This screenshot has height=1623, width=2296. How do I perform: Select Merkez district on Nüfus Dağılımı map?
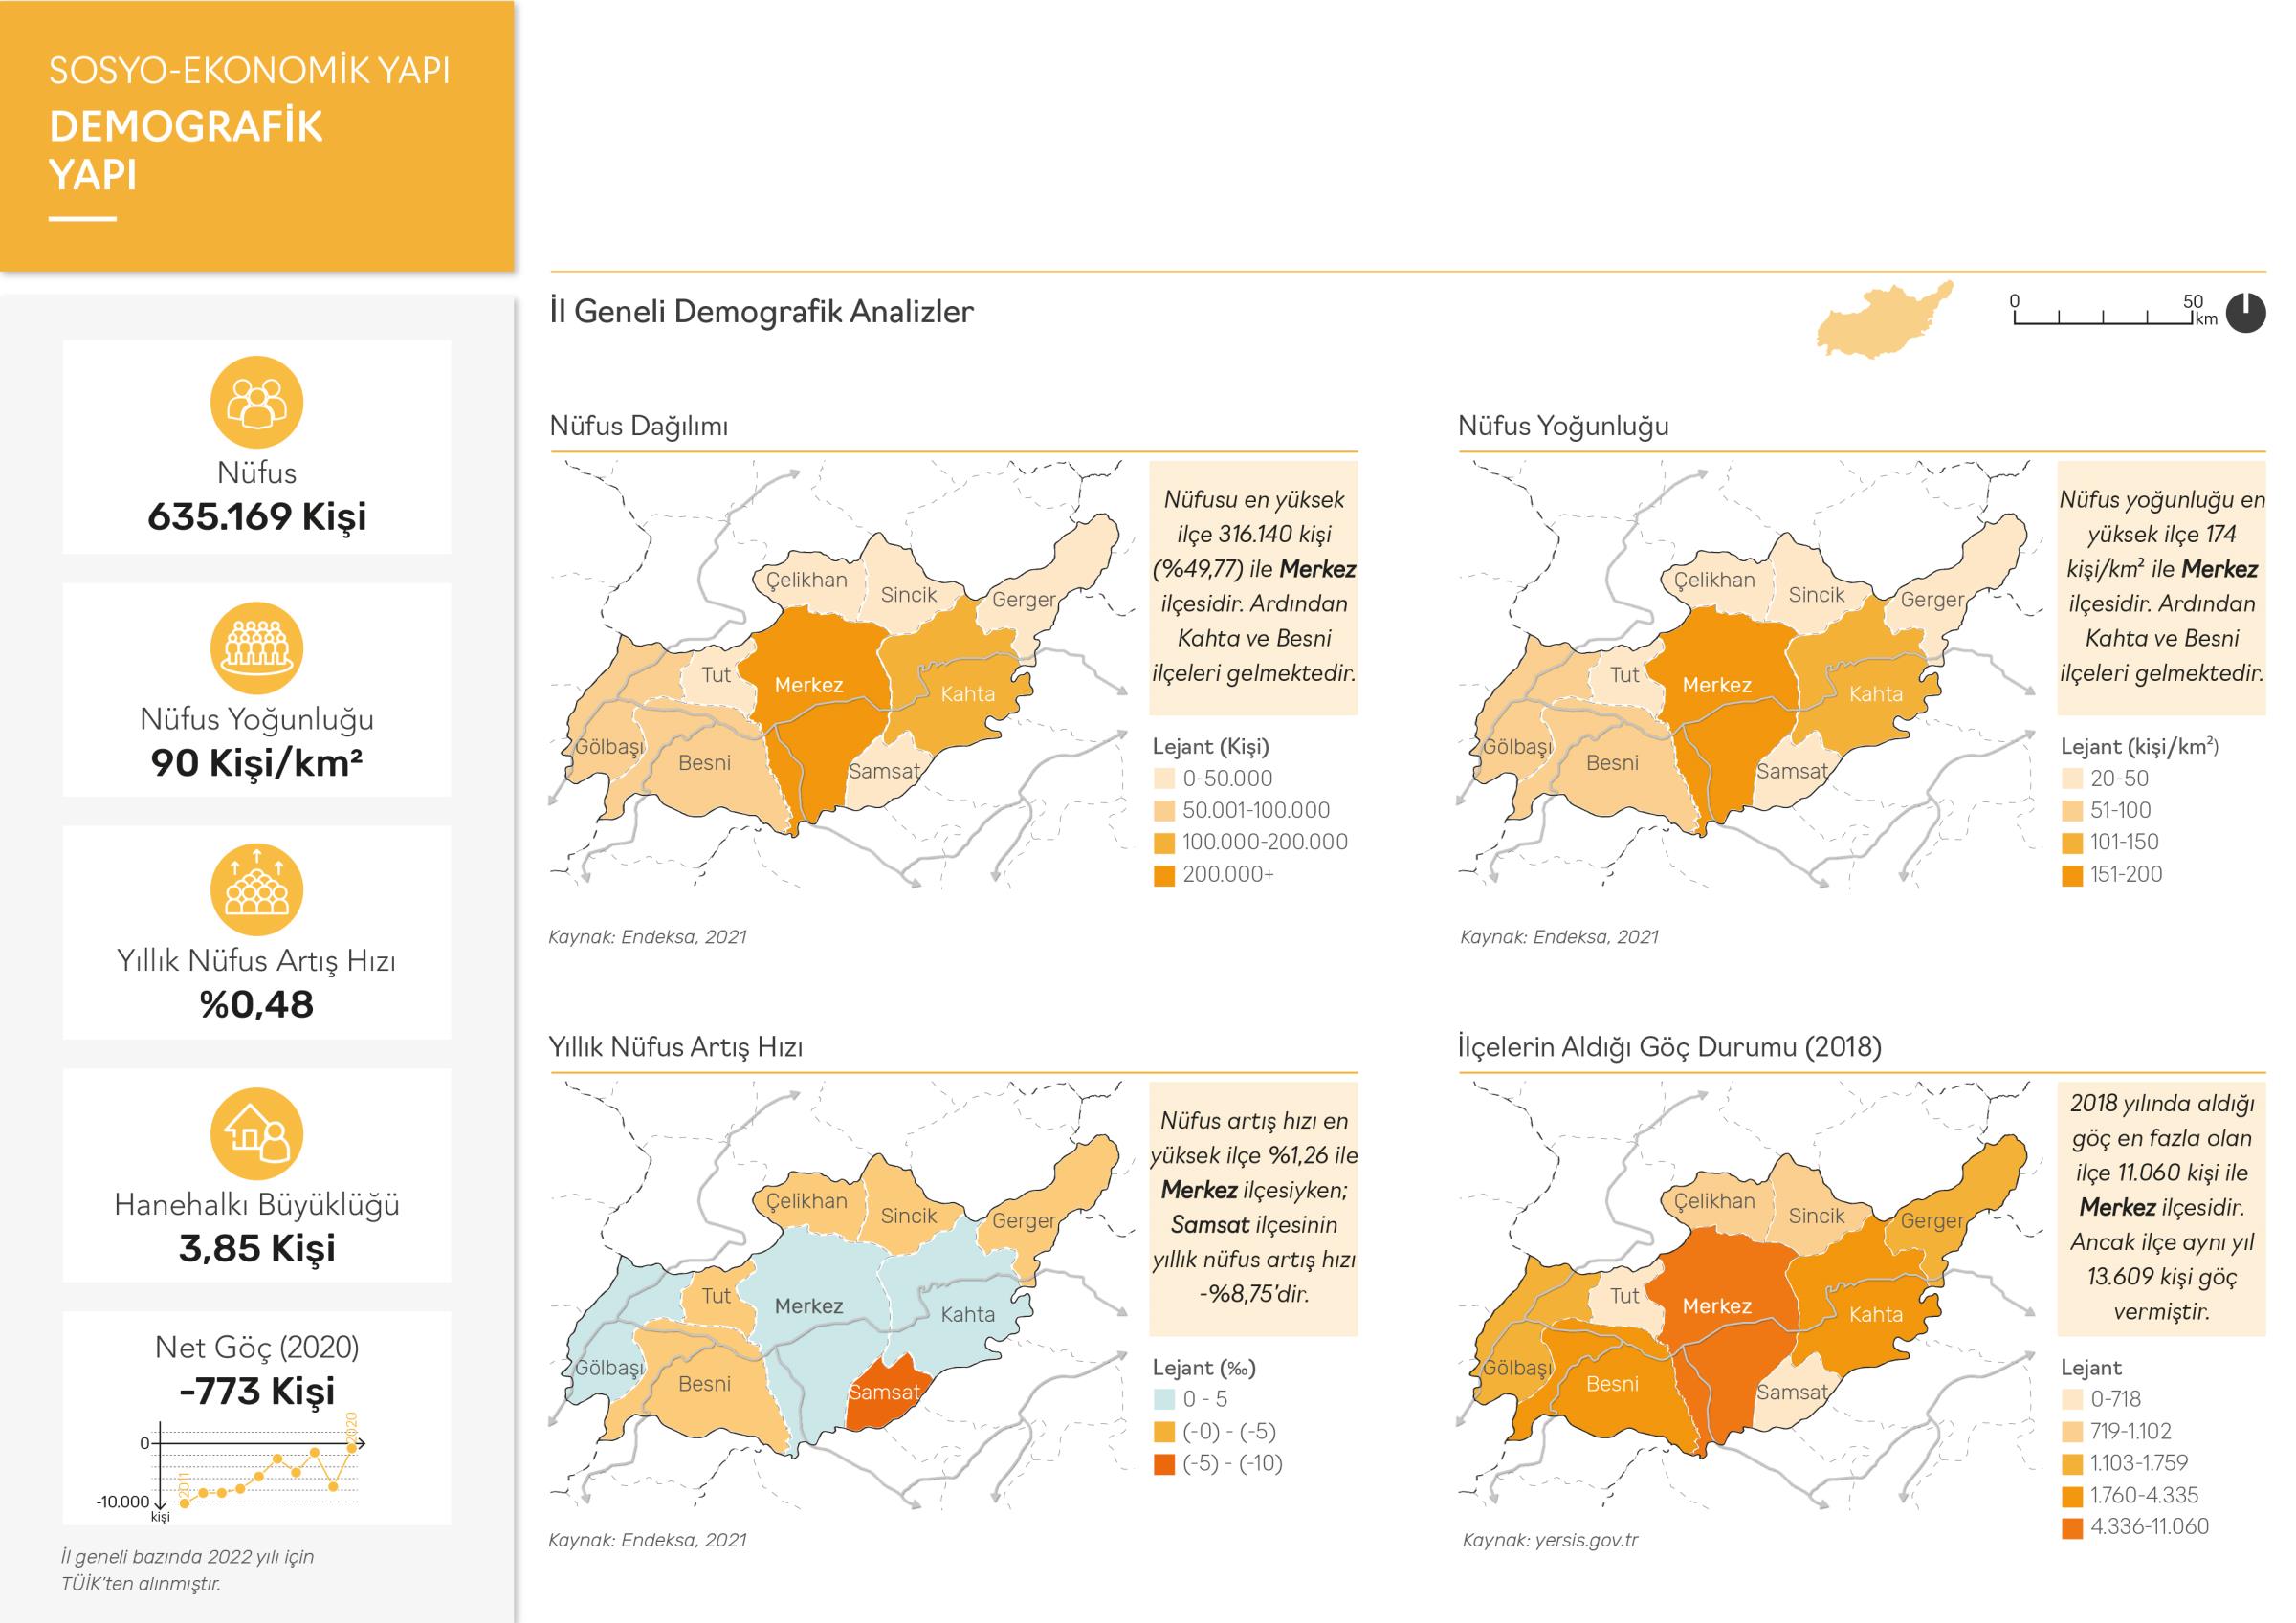tap(810, 685)
